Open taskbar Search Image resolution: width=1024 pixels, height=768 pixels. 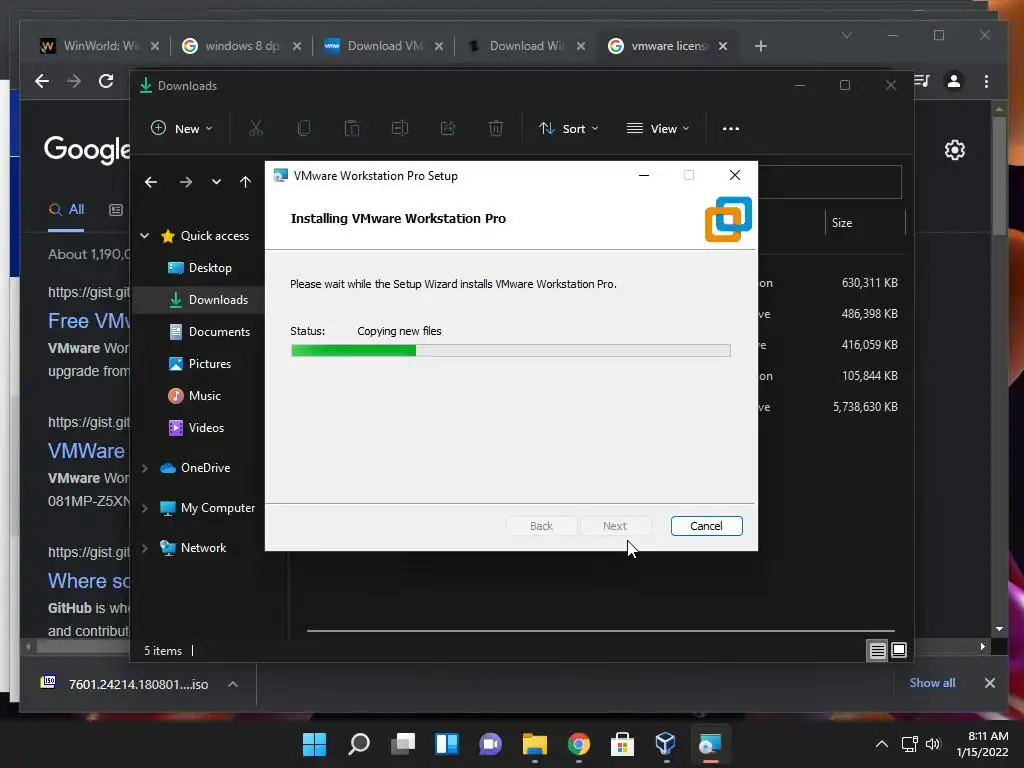[359, 744]
